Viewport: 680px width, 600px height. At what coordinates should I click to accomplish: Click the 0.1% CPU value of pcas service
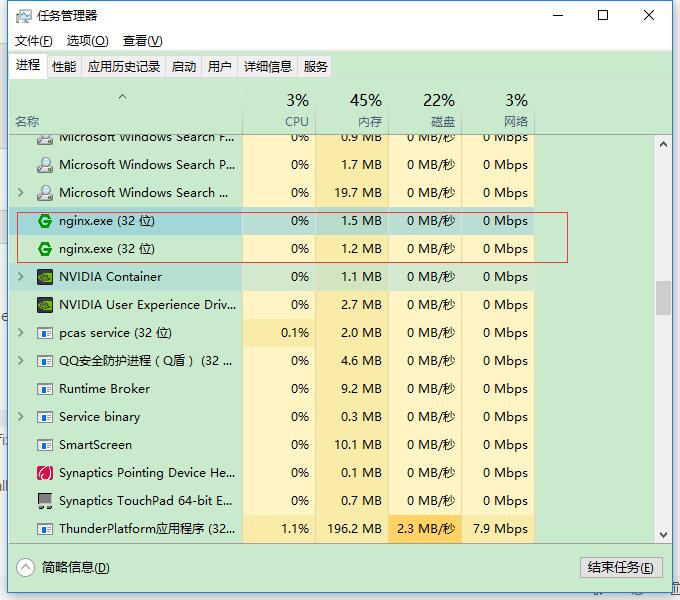pyautogui.click(x=295, y=333)
